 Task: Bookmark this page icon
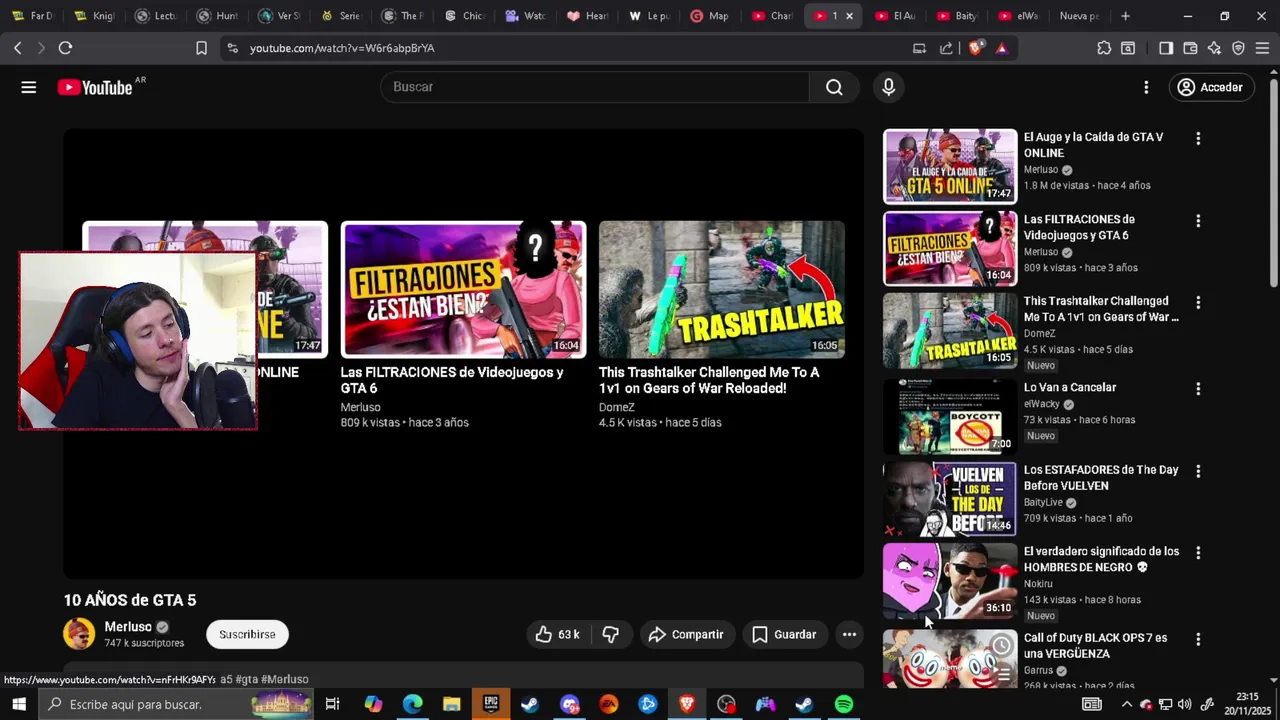tap(201, 48)
